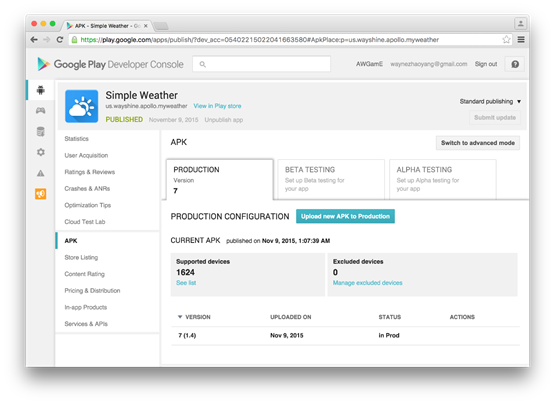This screenshot has height=404, width=555.
Task: Click the Google Play logo
Action: [x=44, y=64]
